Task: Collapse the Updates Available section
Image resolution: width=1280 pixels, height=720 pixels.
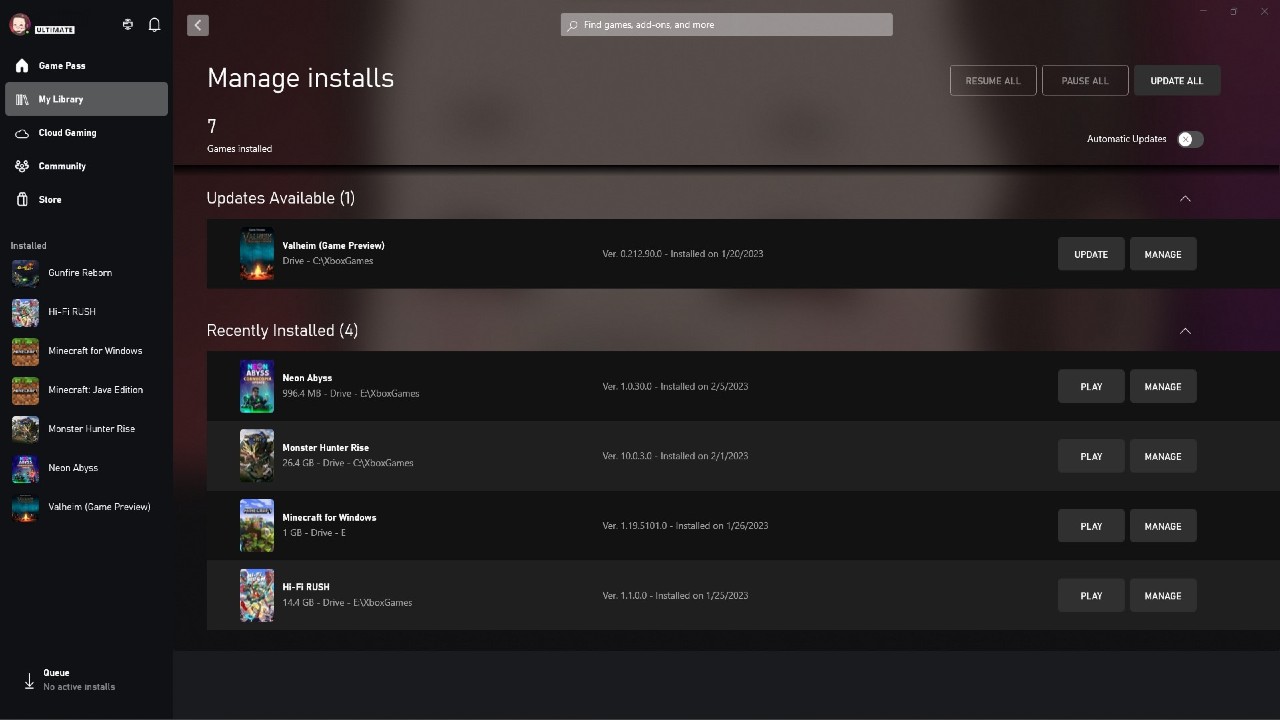Action: 1185,198
